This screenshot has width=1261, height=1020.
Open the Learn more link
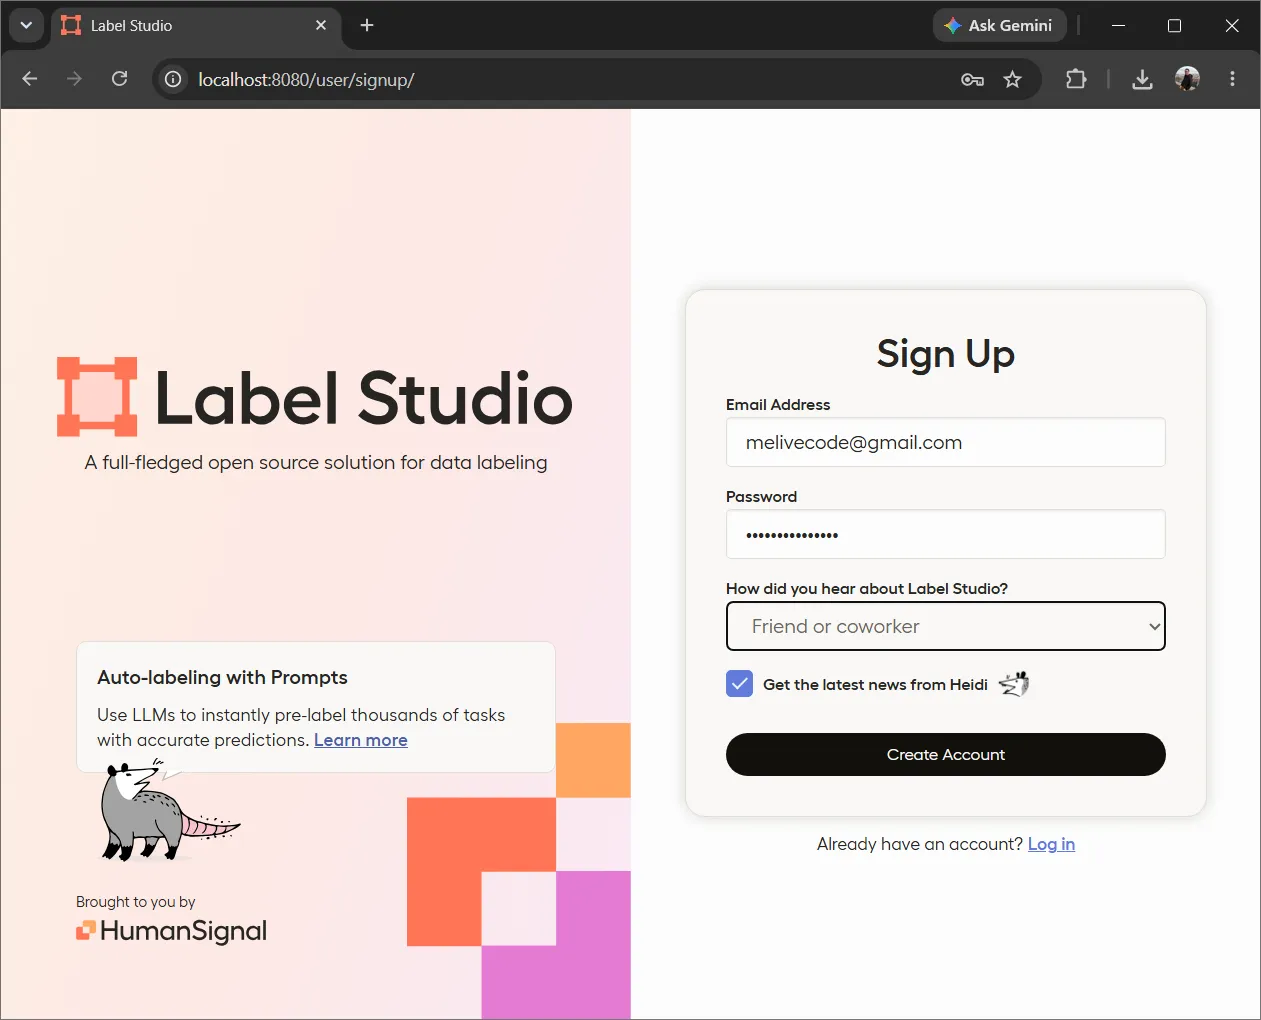(x=361, y=740)
